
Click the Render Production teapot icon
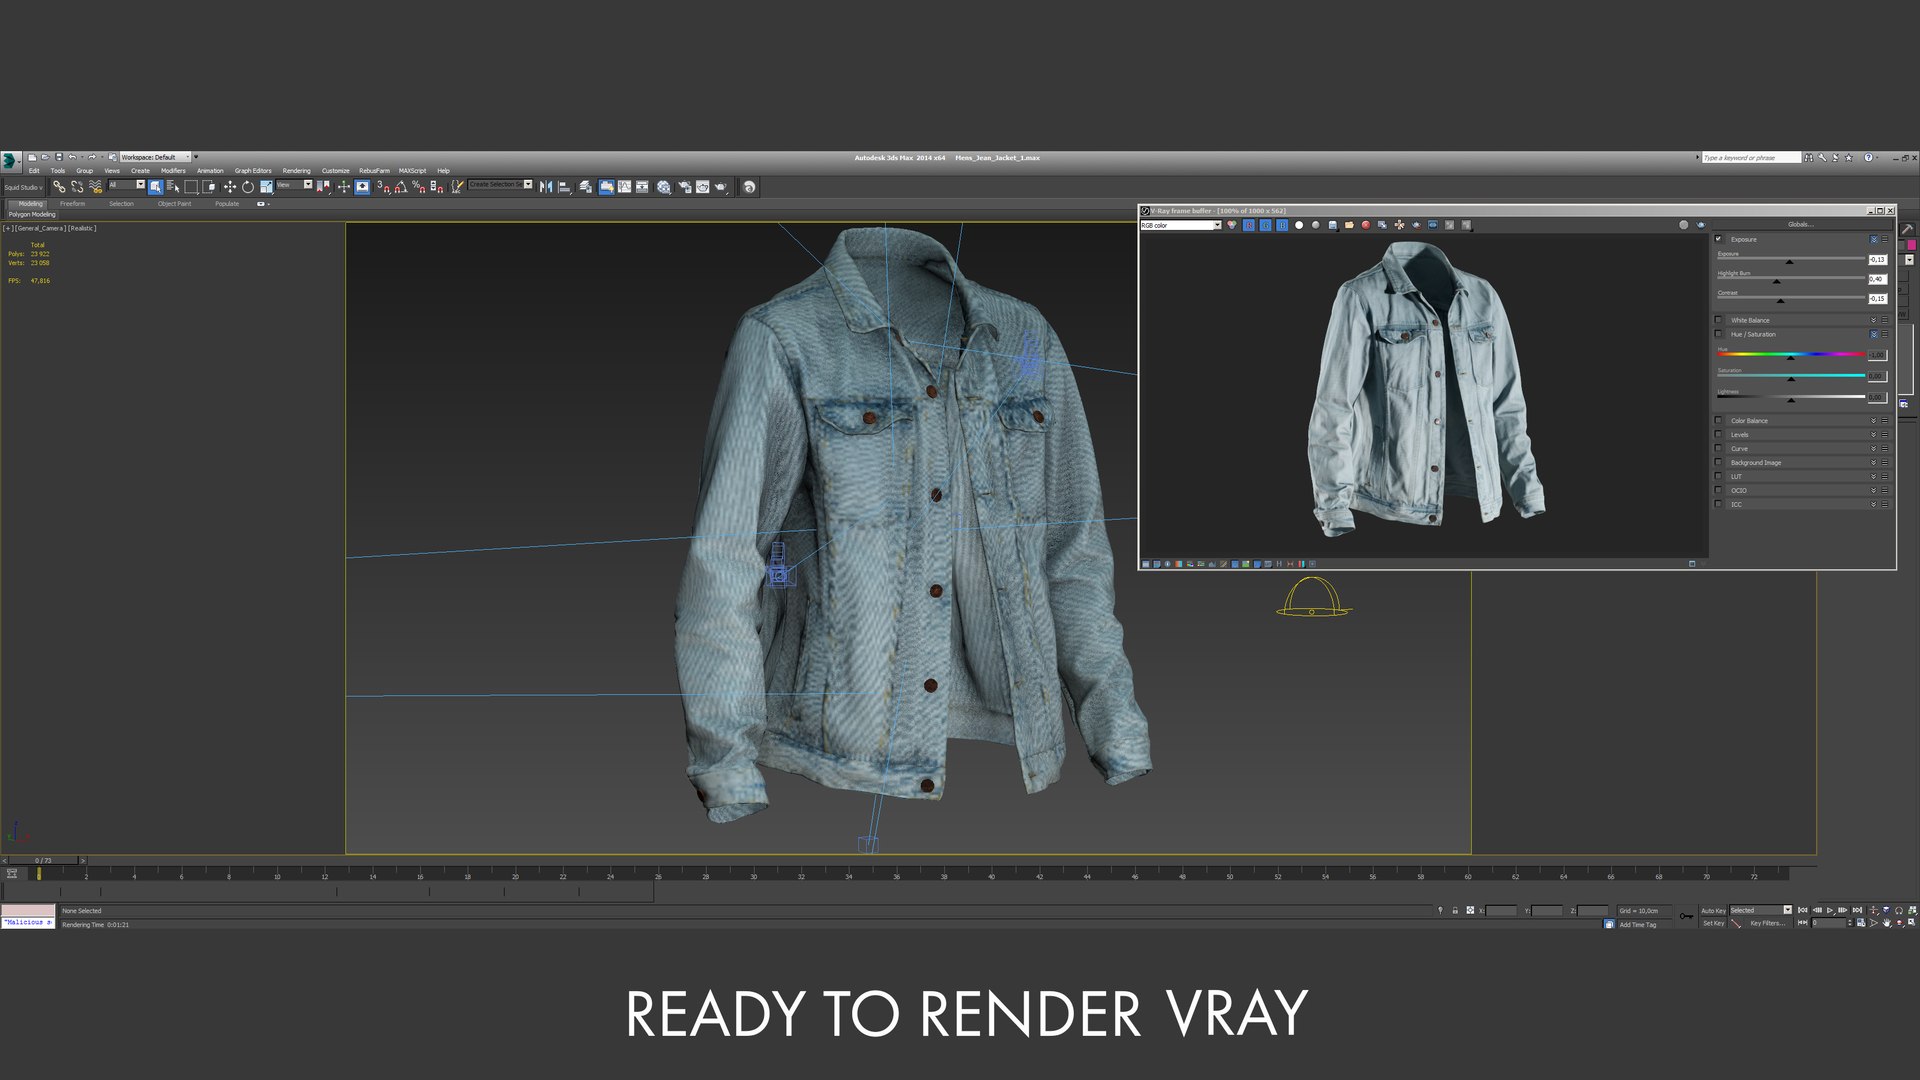[721, 187]
